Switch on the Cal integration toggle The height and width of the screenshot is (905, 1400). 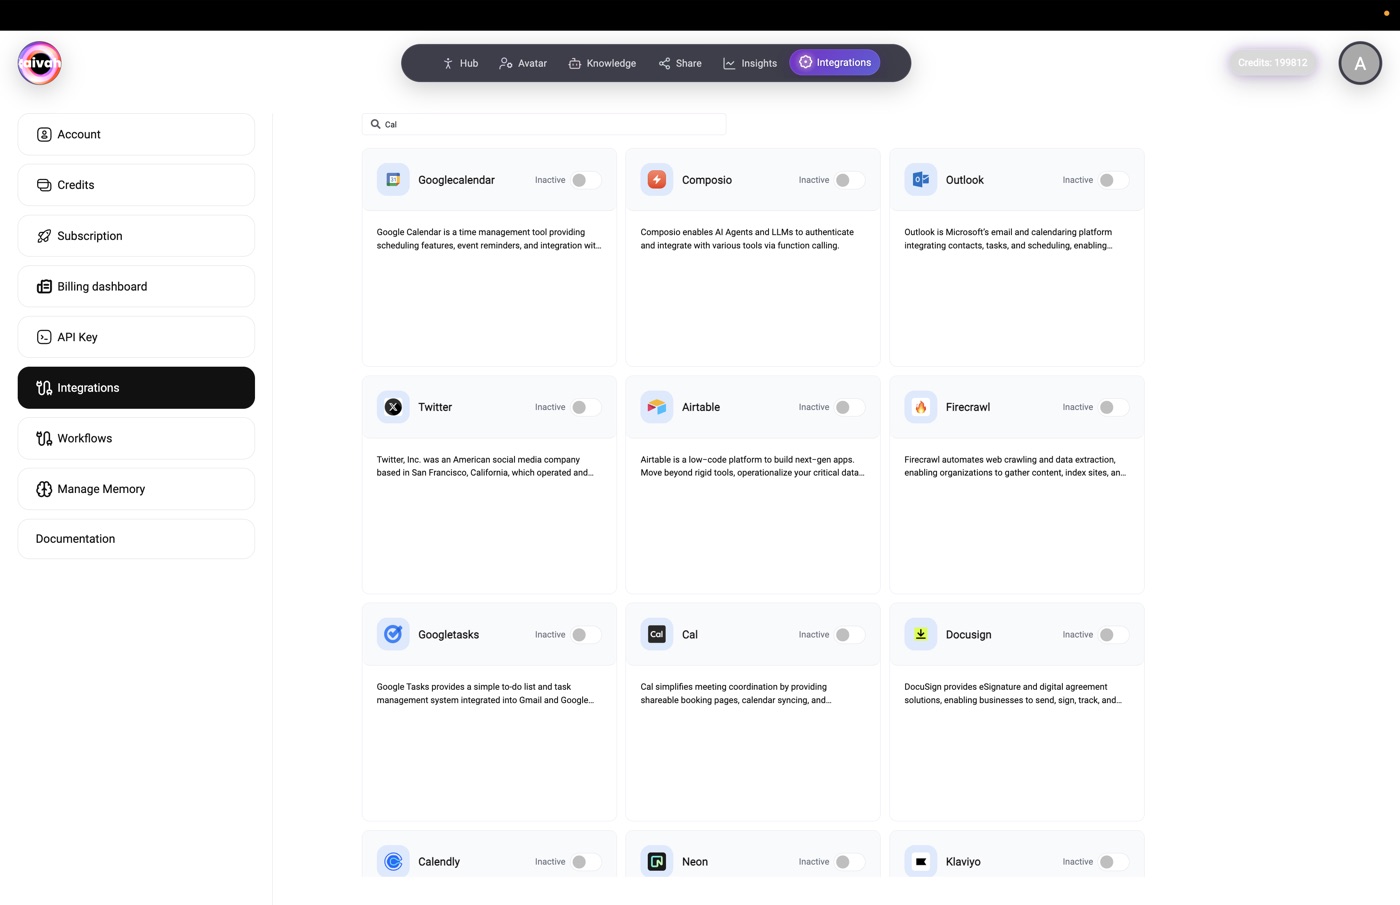click(850, 635)
